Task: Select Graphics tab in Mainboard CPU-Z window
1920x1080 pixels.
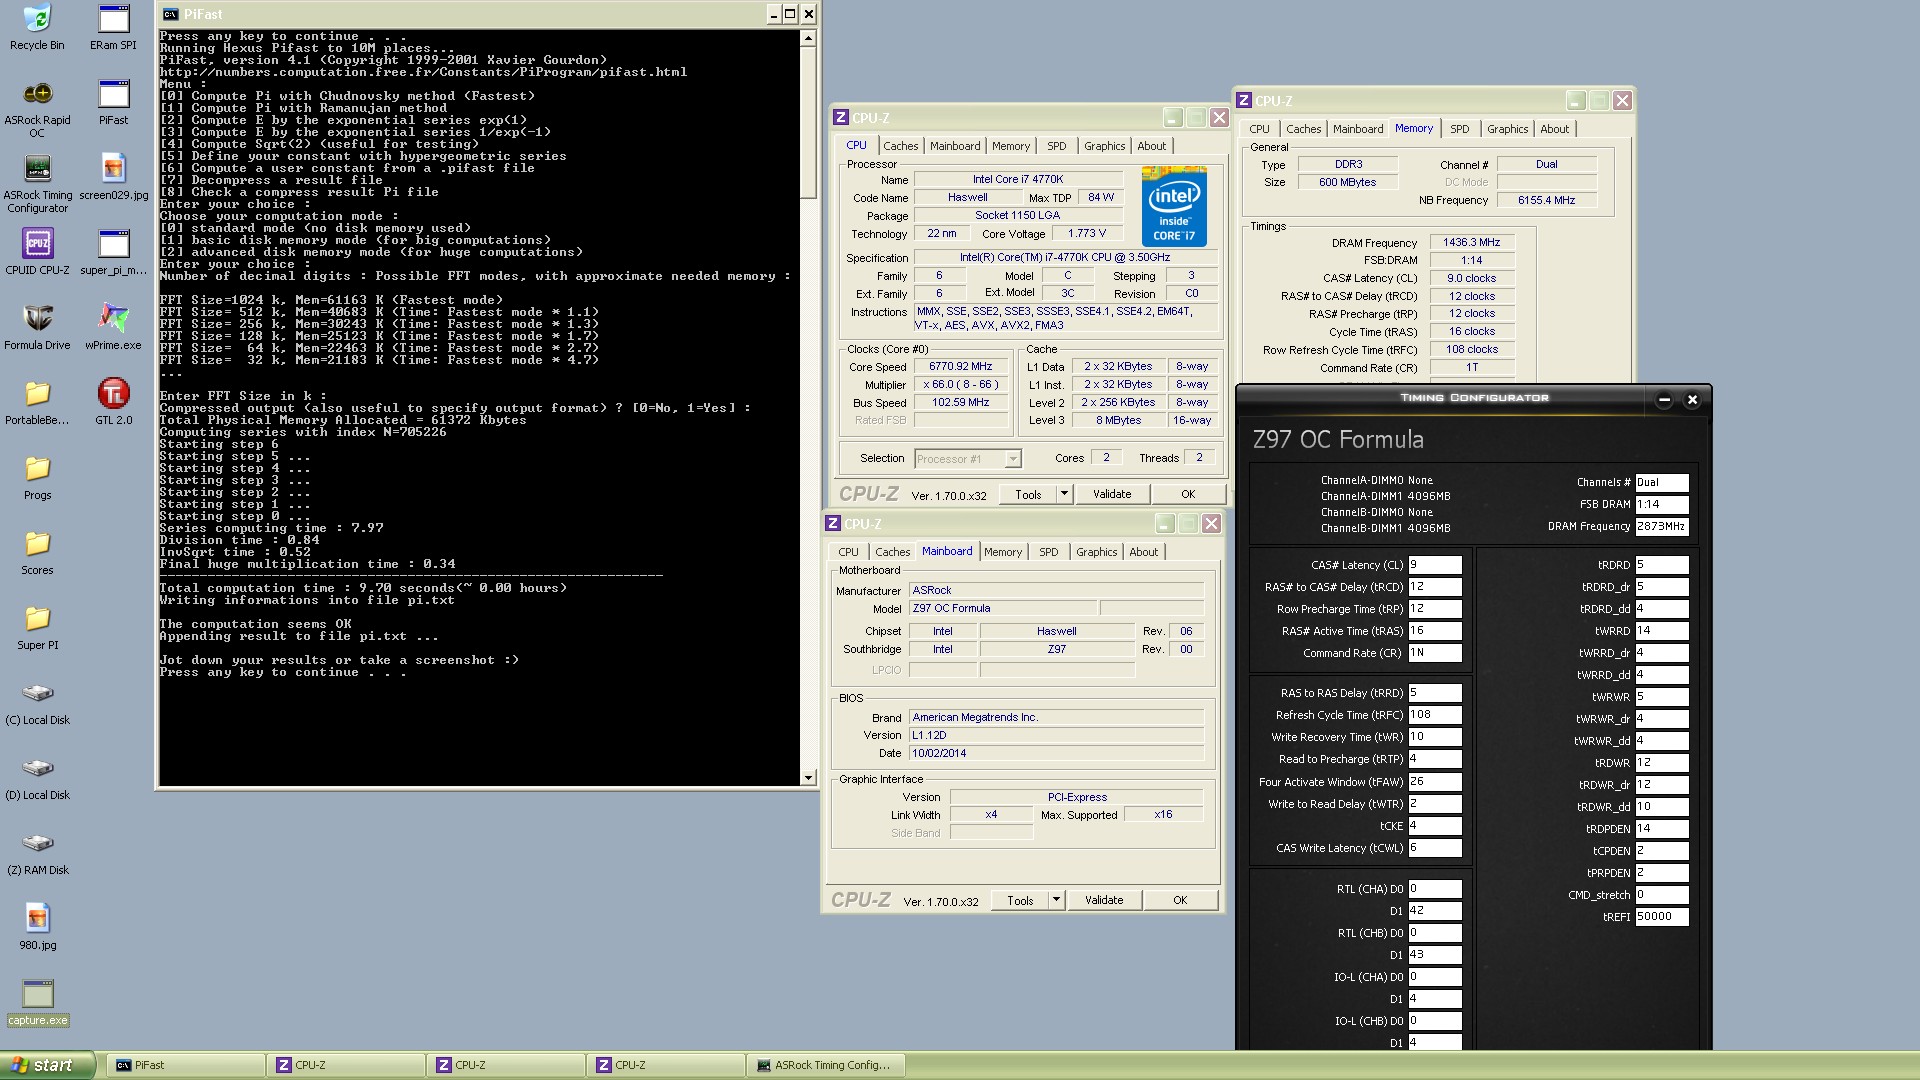Action: coord(1096,552)
